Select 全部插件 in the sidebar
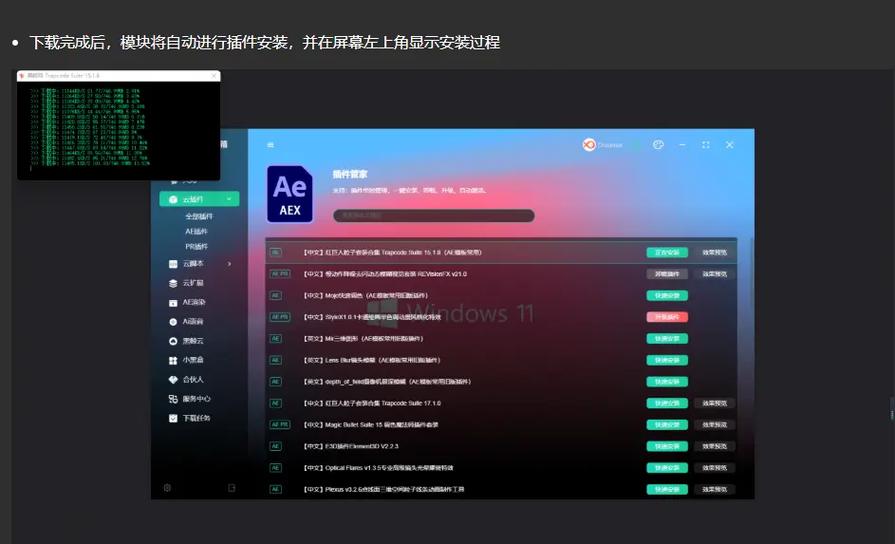 (x=199, y=216)
